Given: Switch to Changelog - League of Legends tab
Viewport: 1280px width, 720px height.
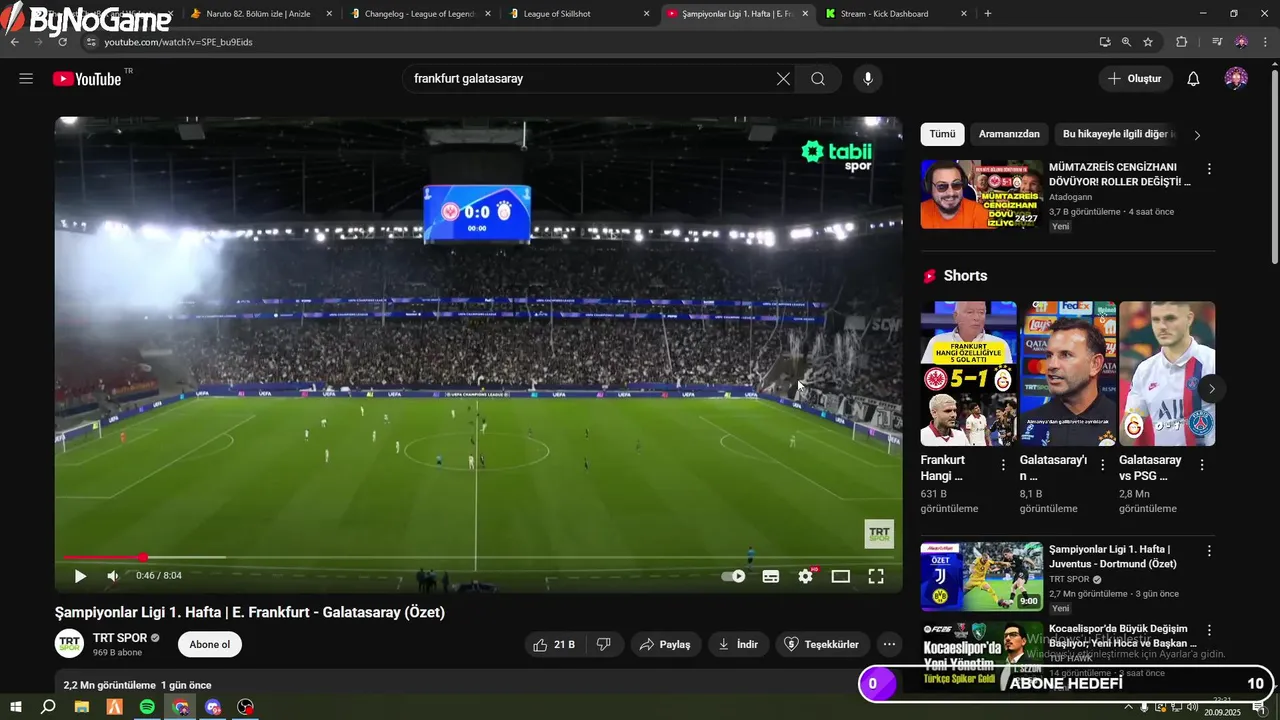Looking at the screenshot, I should (420, 14).
